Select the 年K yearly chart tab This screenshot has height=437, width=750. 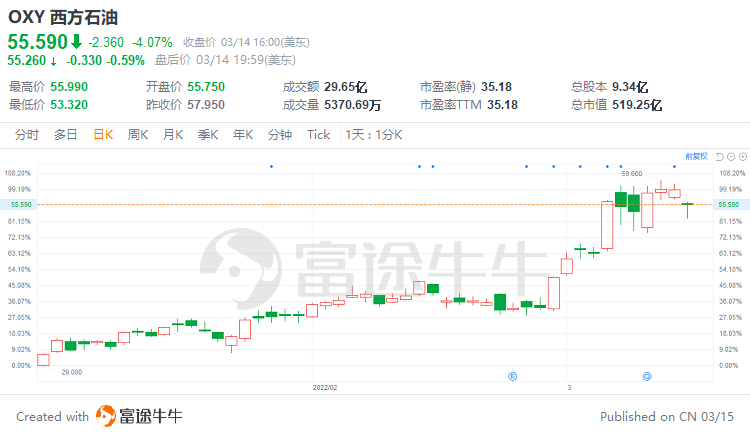(x=243, y=135)
